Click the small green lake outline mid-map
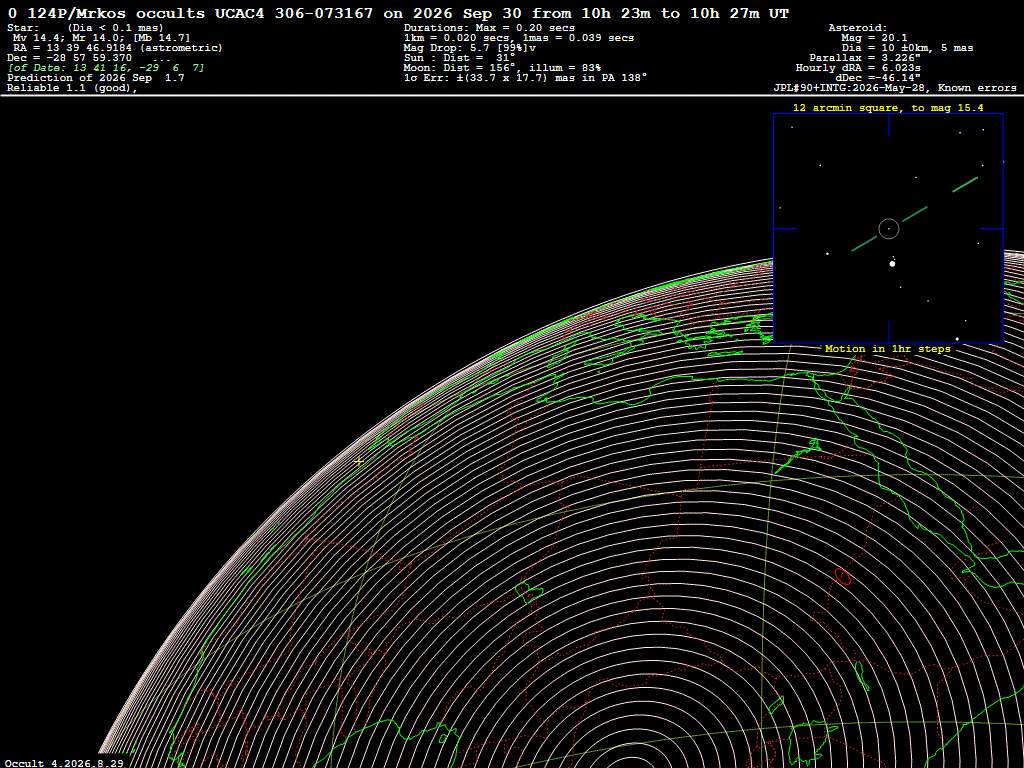The height and width of the screenshot is (768, 1024). pos(529,592)
